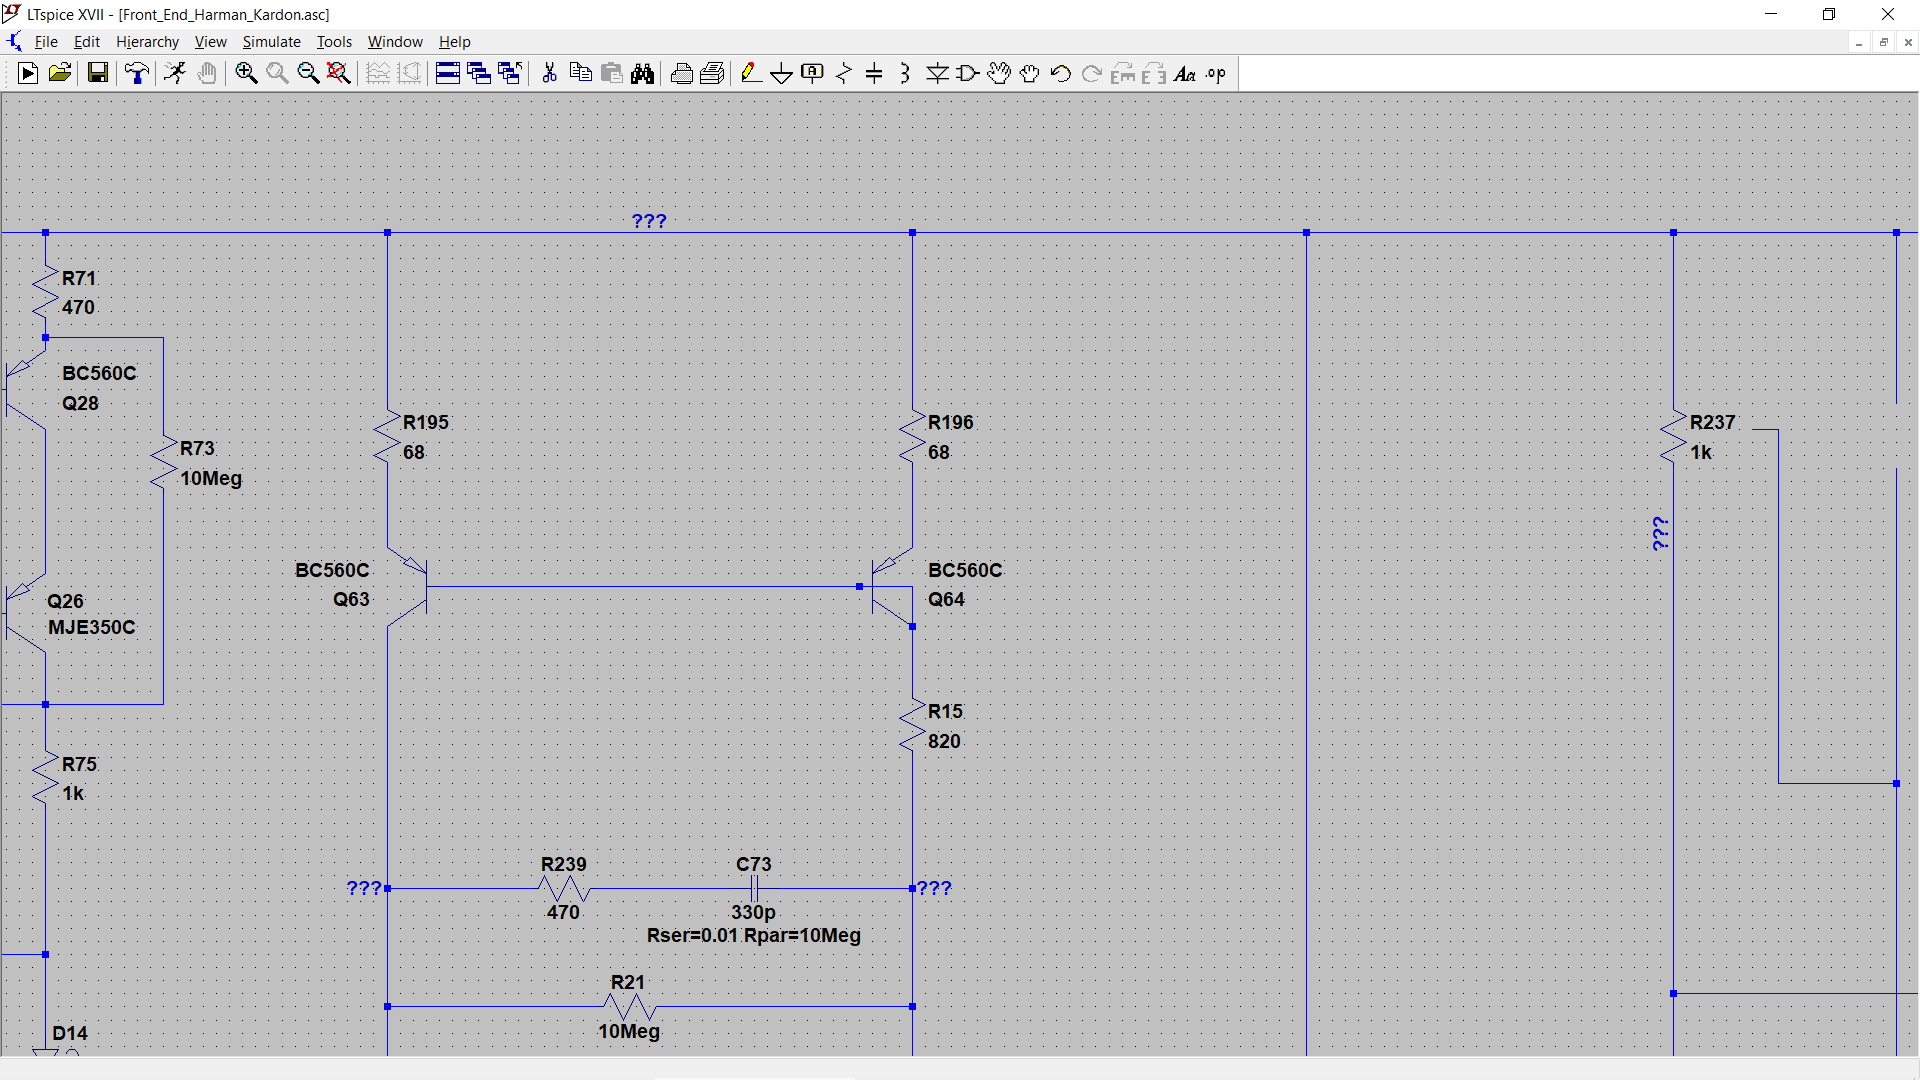This screenshot has height=1080, width=1920.
Task: Click the R15 resistor label
Action: pos(945,711)
